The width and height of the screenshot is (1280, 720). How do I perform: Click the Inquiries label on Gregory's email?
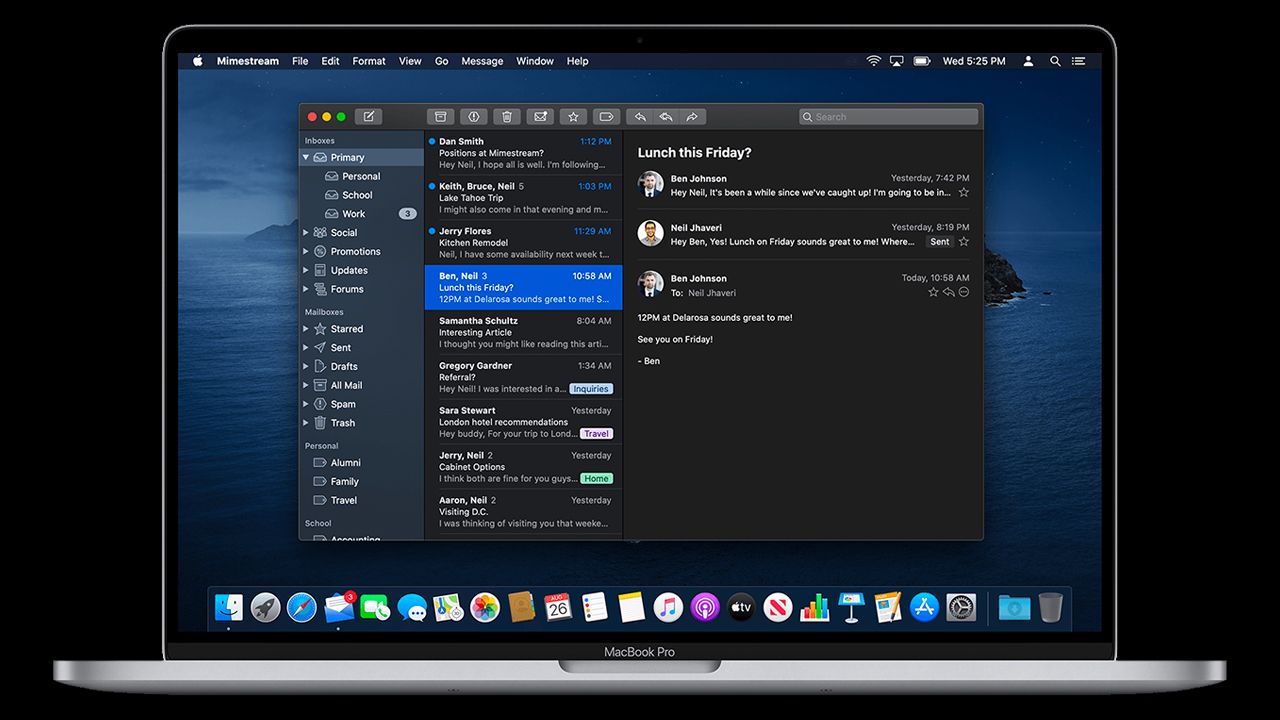pyautogui.click(x=591, y=389)
